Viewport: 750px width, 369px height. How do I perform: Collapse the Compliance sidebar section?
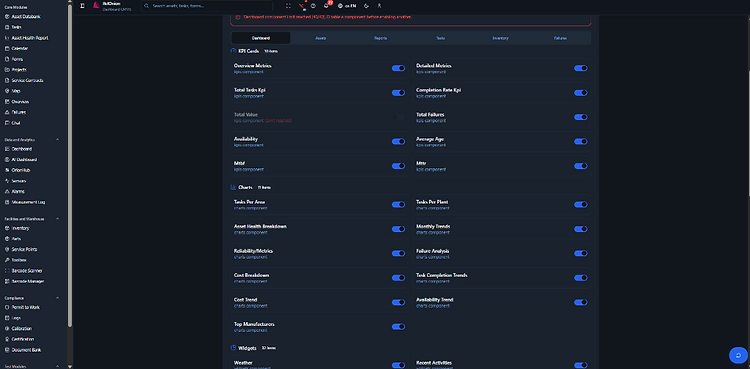tap(58, 298)
